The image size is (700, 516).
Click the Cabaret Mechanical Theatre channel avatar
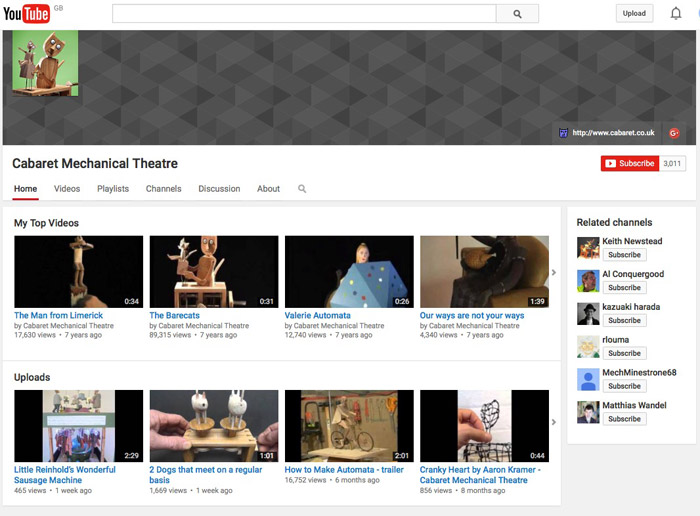[x=45, y=63]
